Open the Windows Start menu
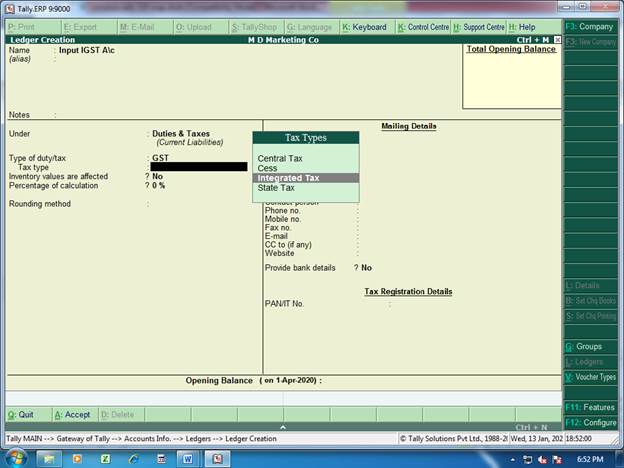 point(15,459)
